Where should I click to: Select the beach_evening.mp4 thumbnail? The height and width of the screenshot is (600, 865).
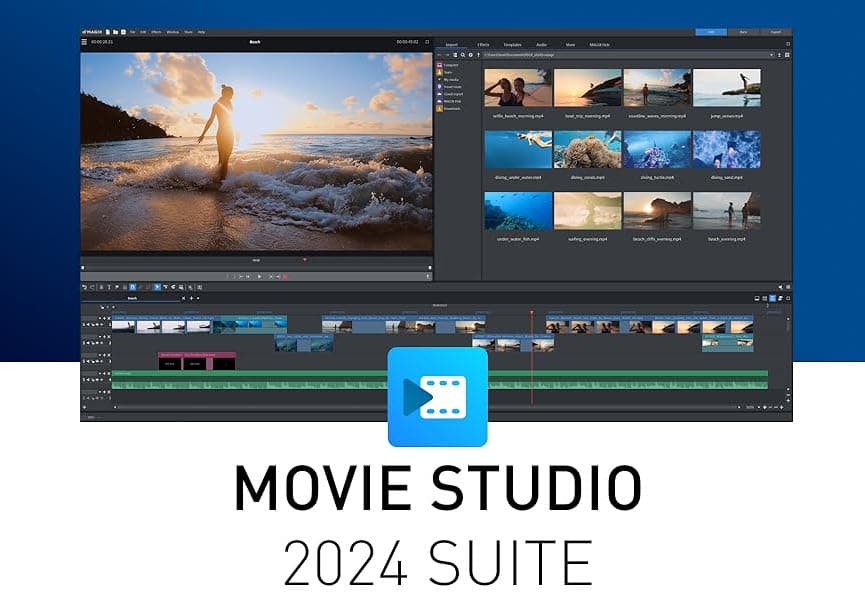click(x=727, y=211)
